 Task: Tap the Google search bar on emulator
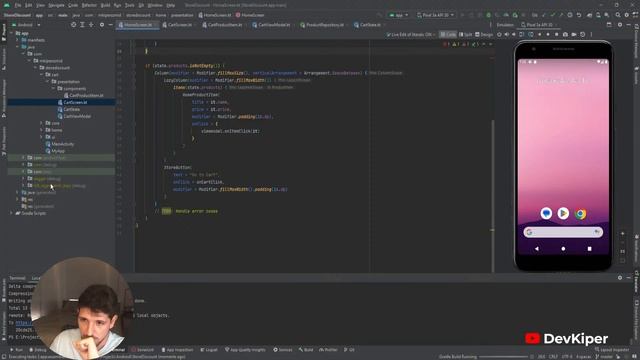(563, 232)
